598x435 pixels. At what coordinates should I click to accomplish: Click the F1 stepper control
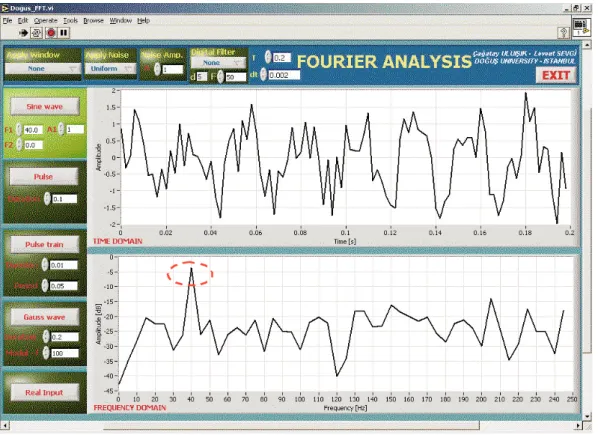point(19,130)
